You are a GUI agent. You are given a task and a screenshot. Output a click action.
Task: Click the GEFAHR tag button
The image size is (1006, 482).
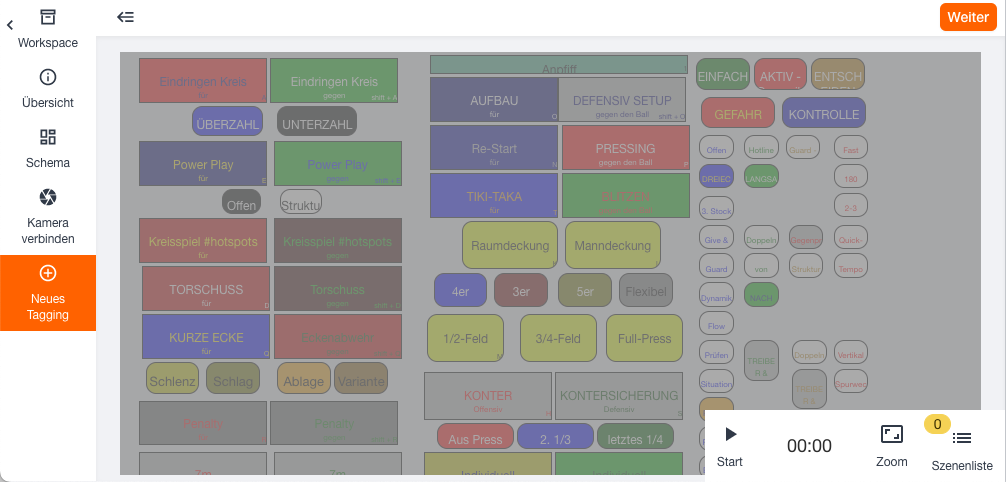click(738, 113)
